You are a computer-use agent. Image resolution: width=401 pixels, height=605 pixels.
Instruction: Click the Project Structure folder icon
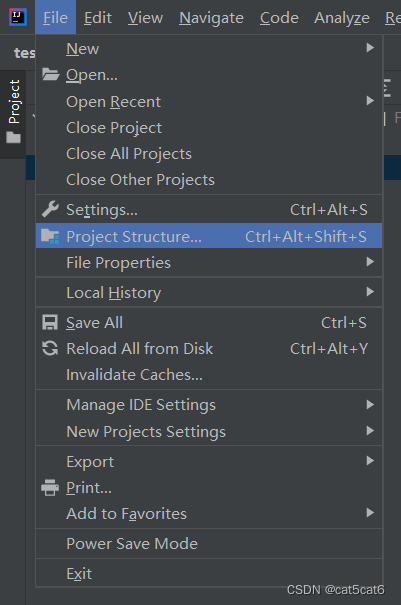(50, 236)
